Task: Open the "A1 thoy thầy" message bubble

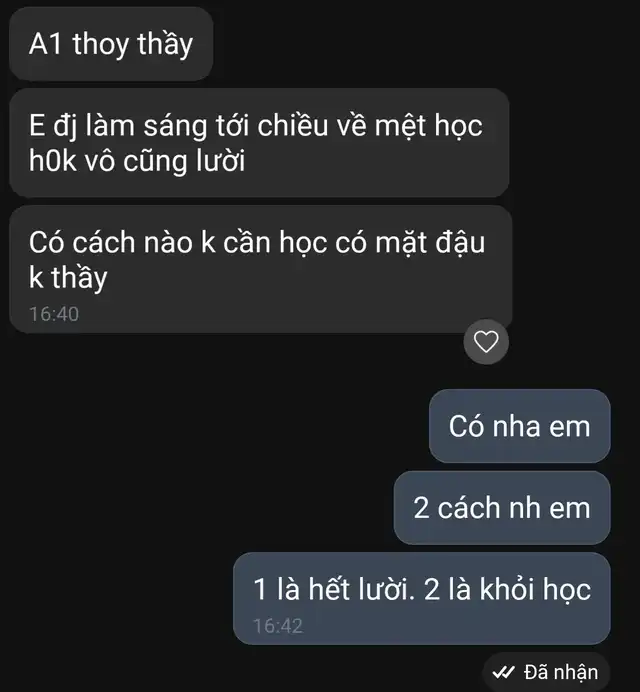Action: pyautogui.click(x=111, y=44)
